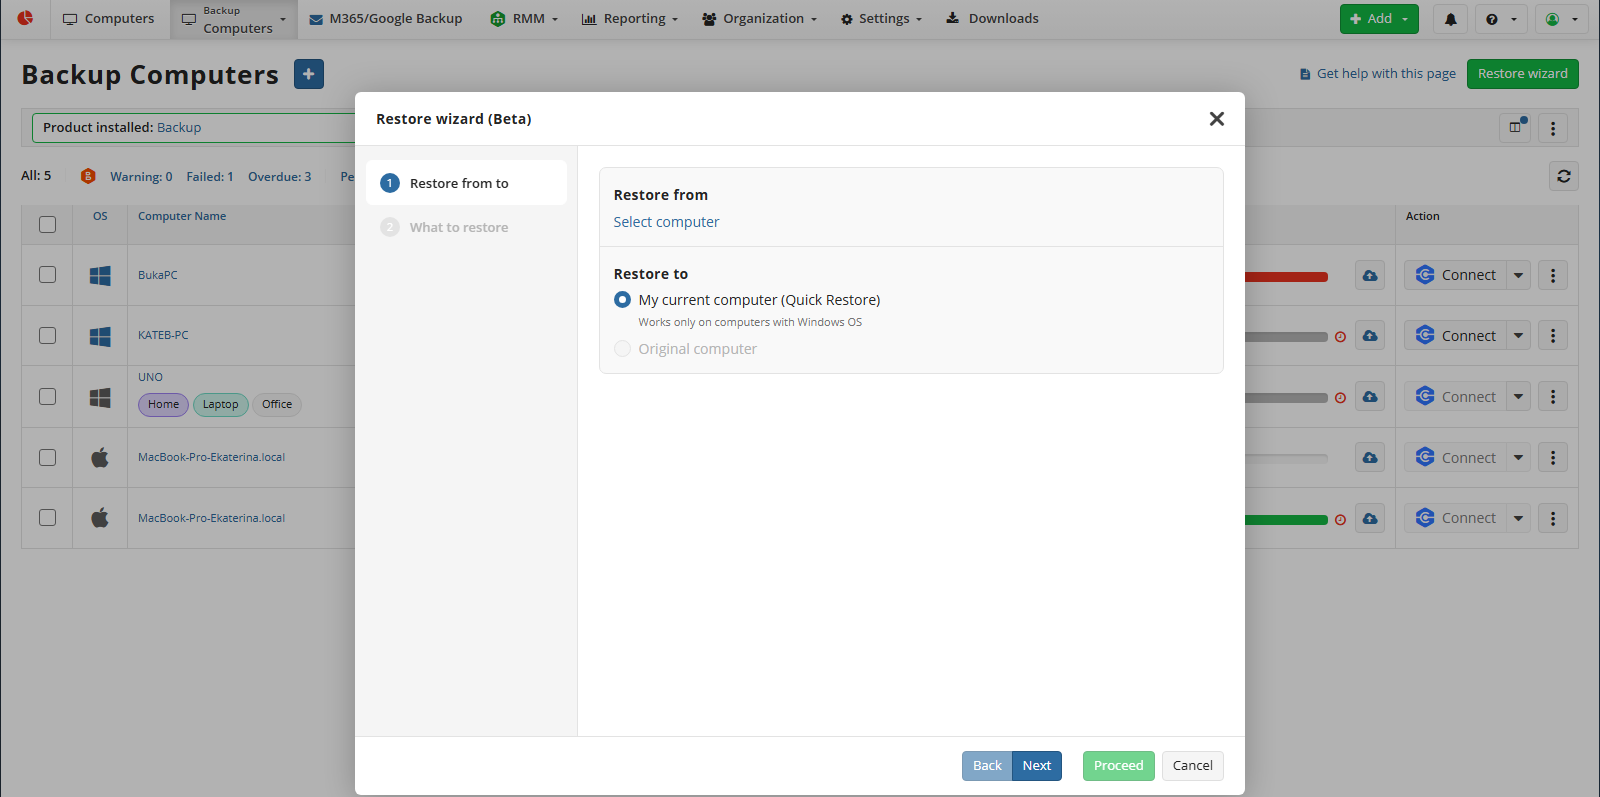This screenshot has height=797, width=1600.
Task: Select My current computer radio option
Action: pos(623,300)
